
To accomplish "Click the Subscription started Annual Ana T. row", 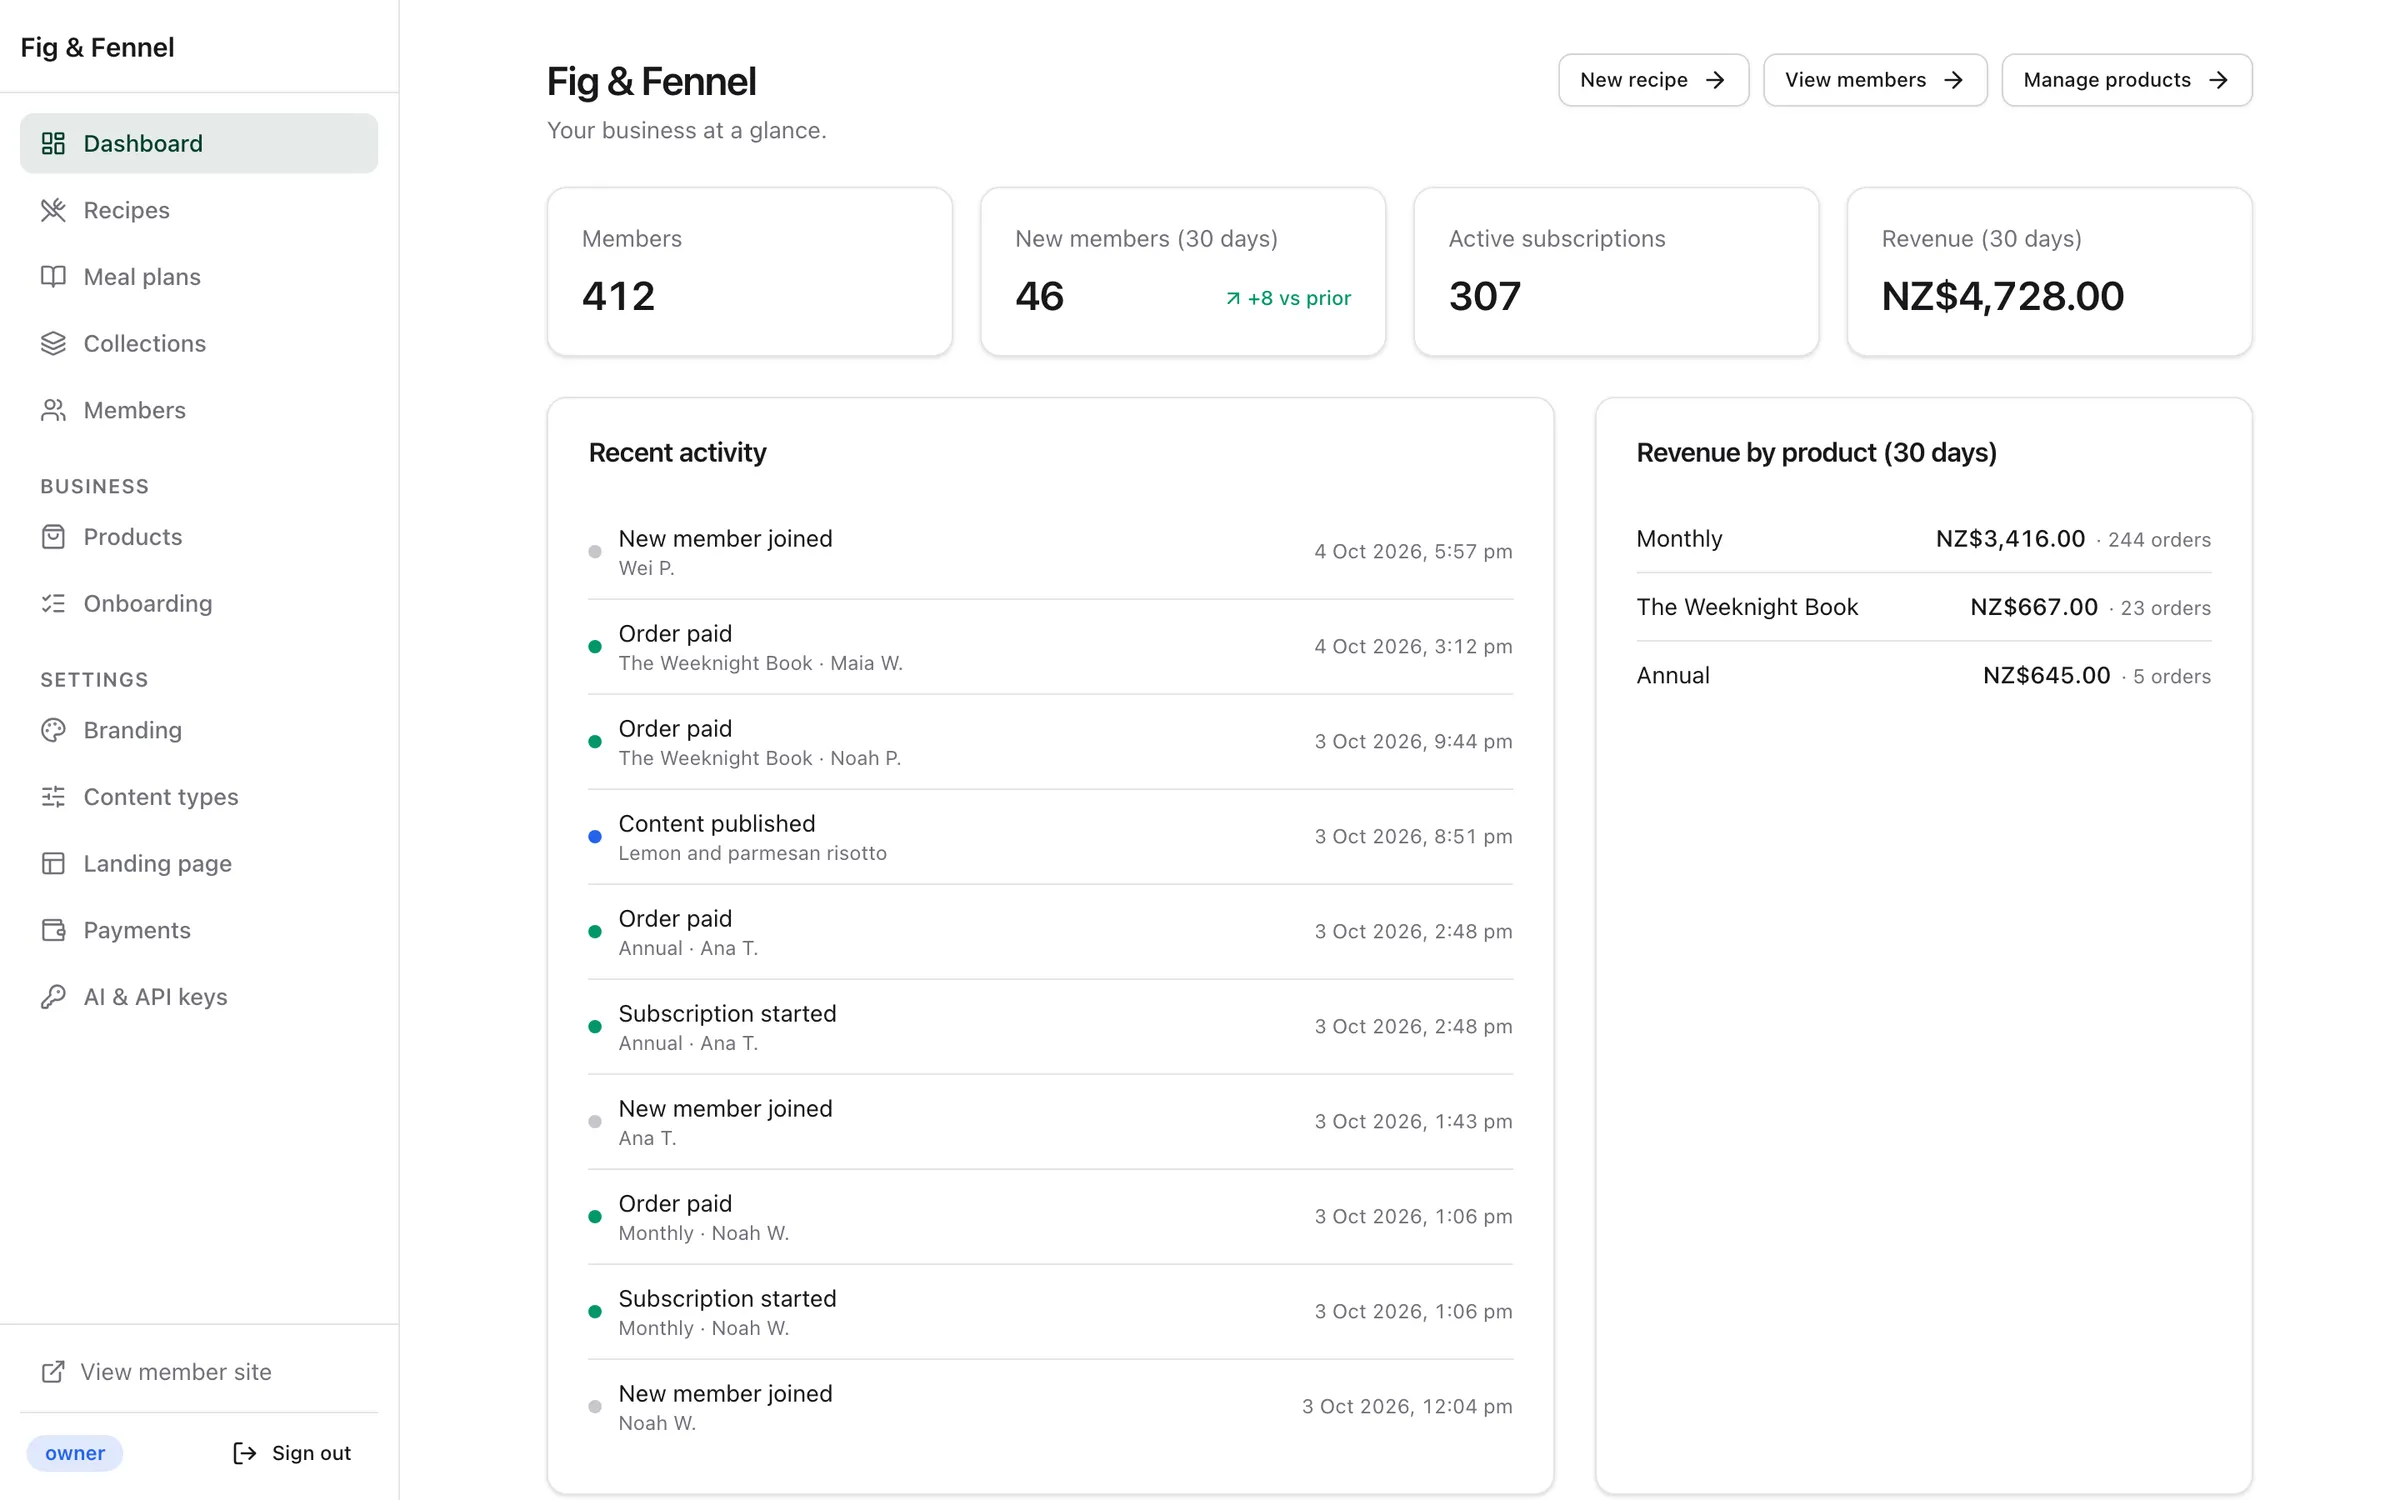I will [x=1050, y=1027].
